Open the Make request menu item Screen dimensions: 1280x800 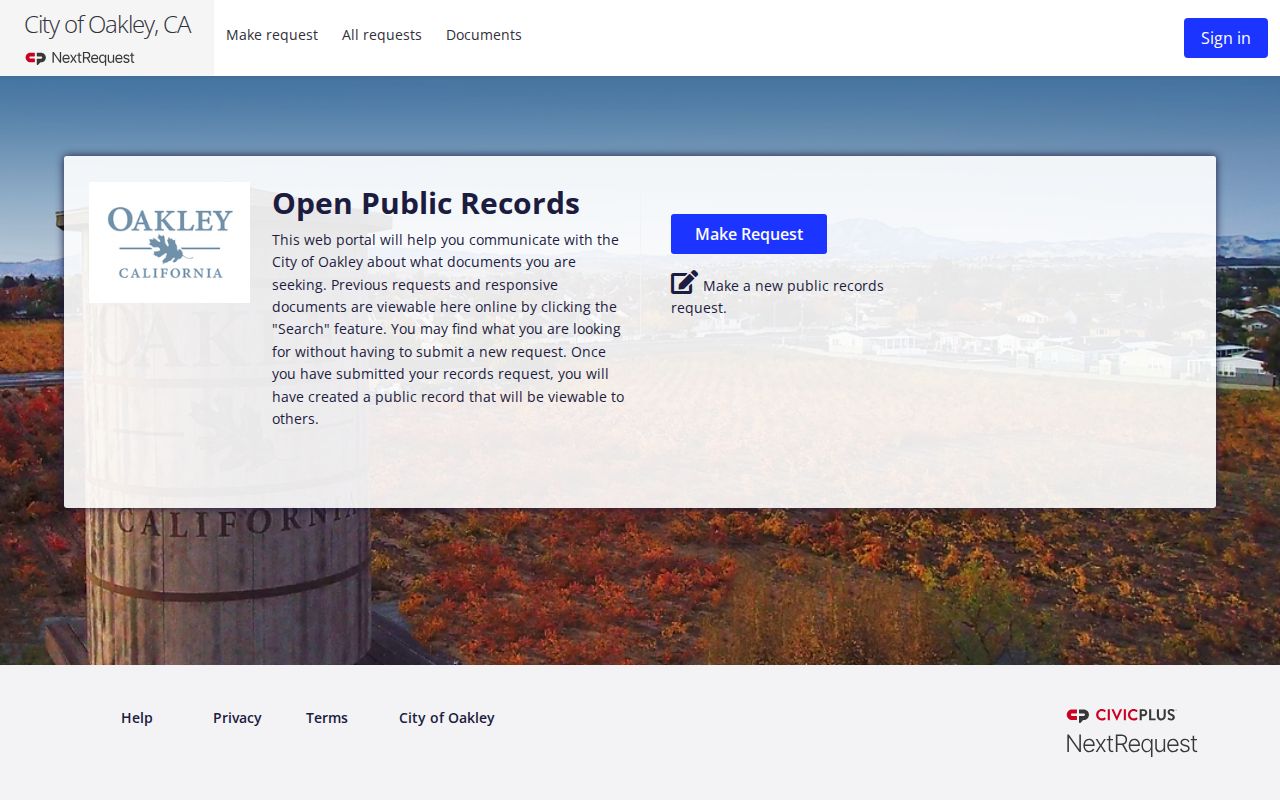click(x=272, y=35)
